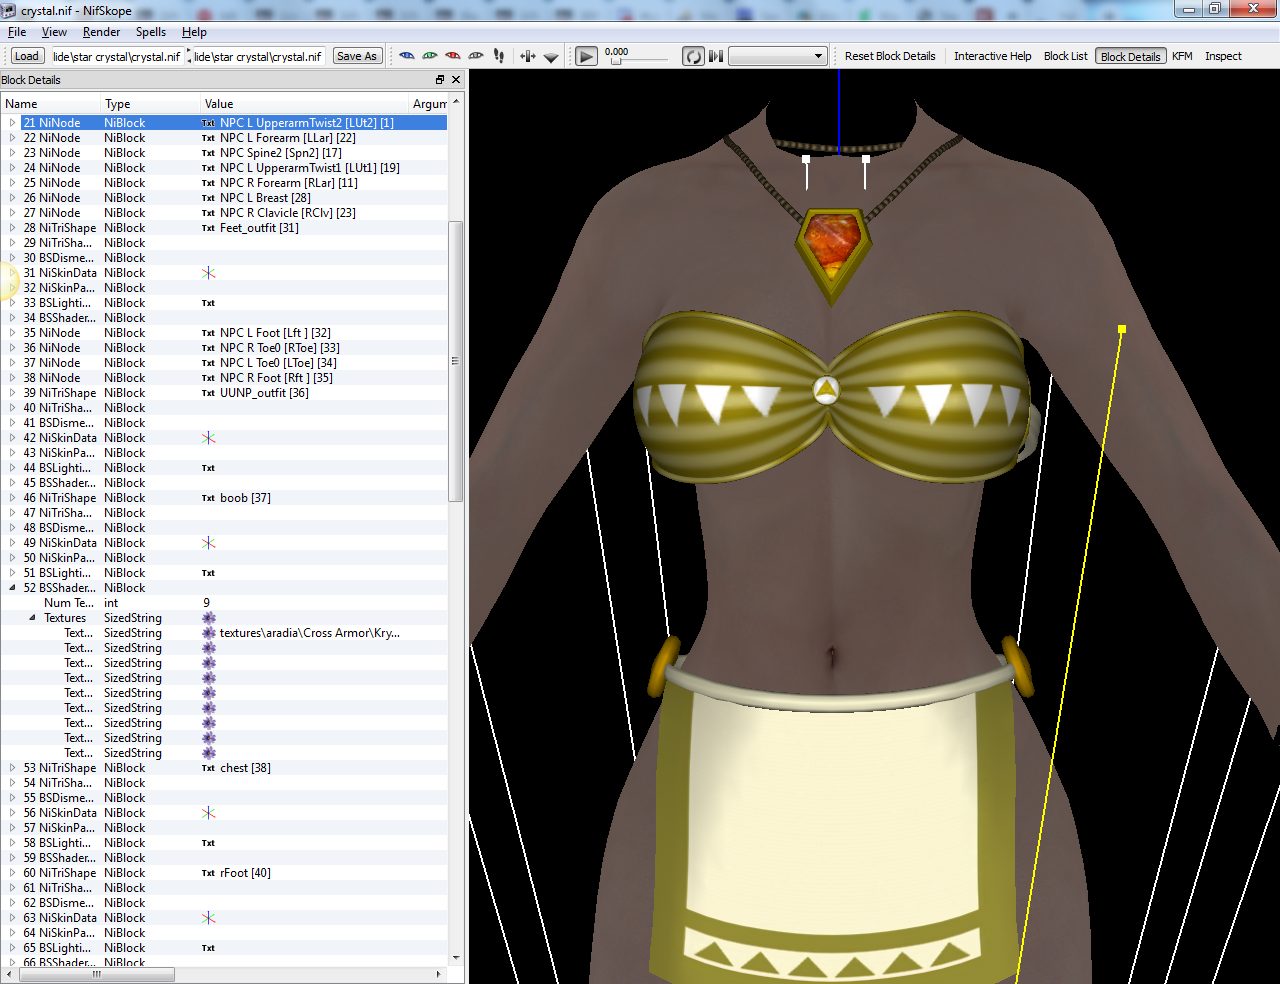Toggle the Block List panel
1280x984 pixels.
tap(1065, 56)
